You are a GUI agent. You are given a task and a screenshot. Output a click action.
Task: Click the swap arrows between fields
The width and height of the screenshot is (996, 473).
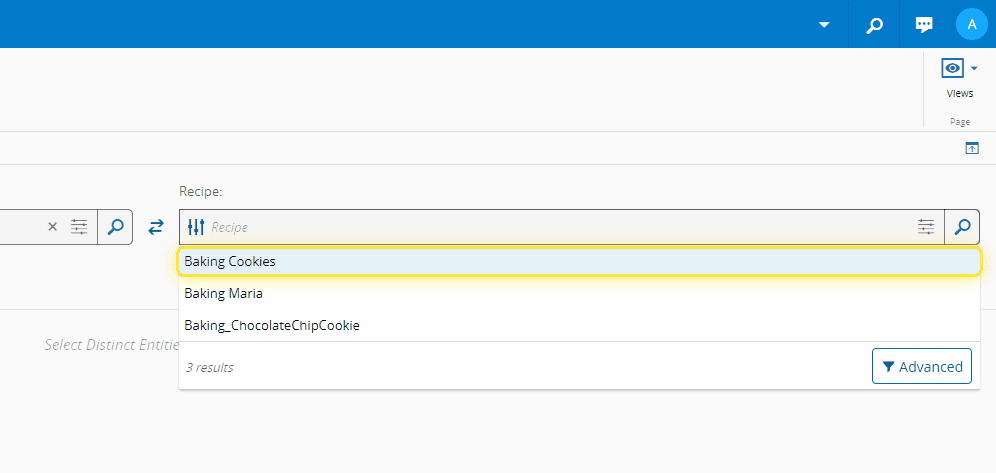156,227
